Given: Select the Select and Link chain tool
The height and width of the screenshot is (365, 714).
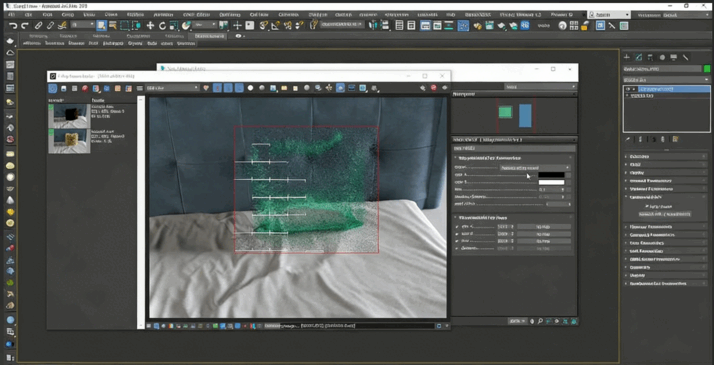Looking at the screenshot, I should pos(39,26).
